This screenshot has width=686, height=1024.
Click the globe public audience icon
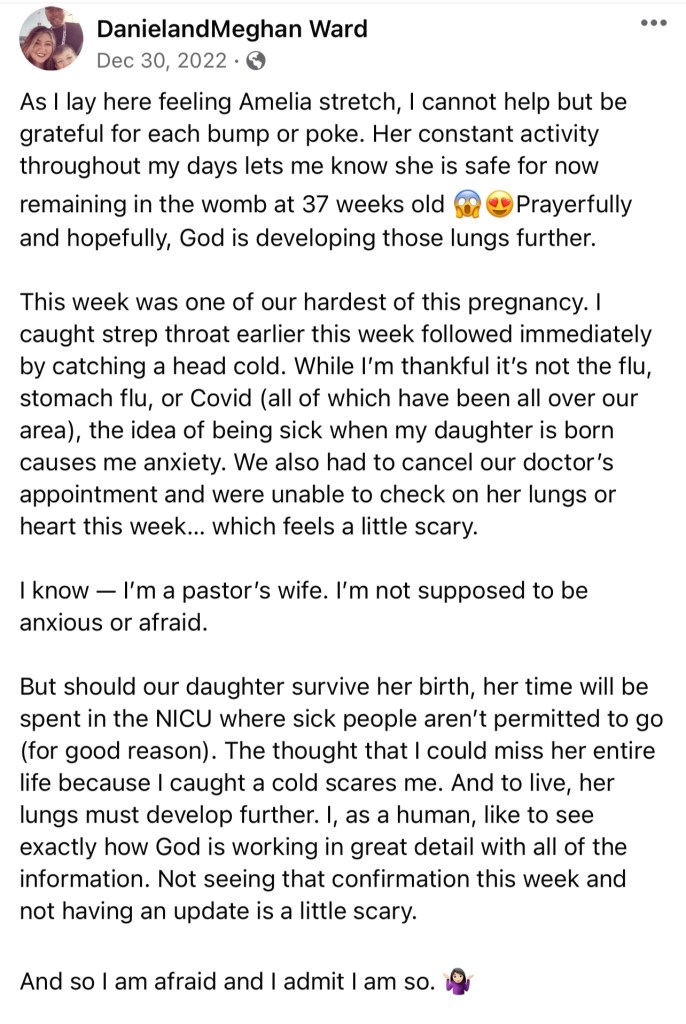(256, 61)
